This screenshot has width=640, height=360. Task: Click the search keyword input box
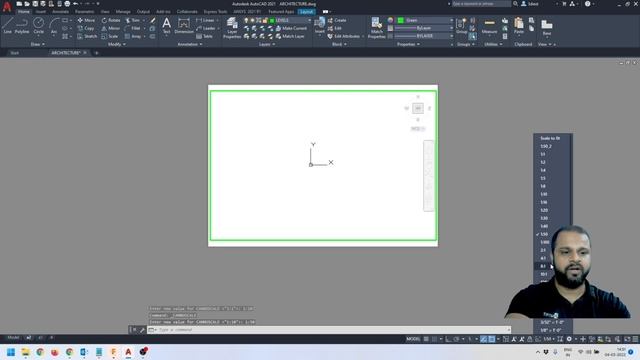481,4
